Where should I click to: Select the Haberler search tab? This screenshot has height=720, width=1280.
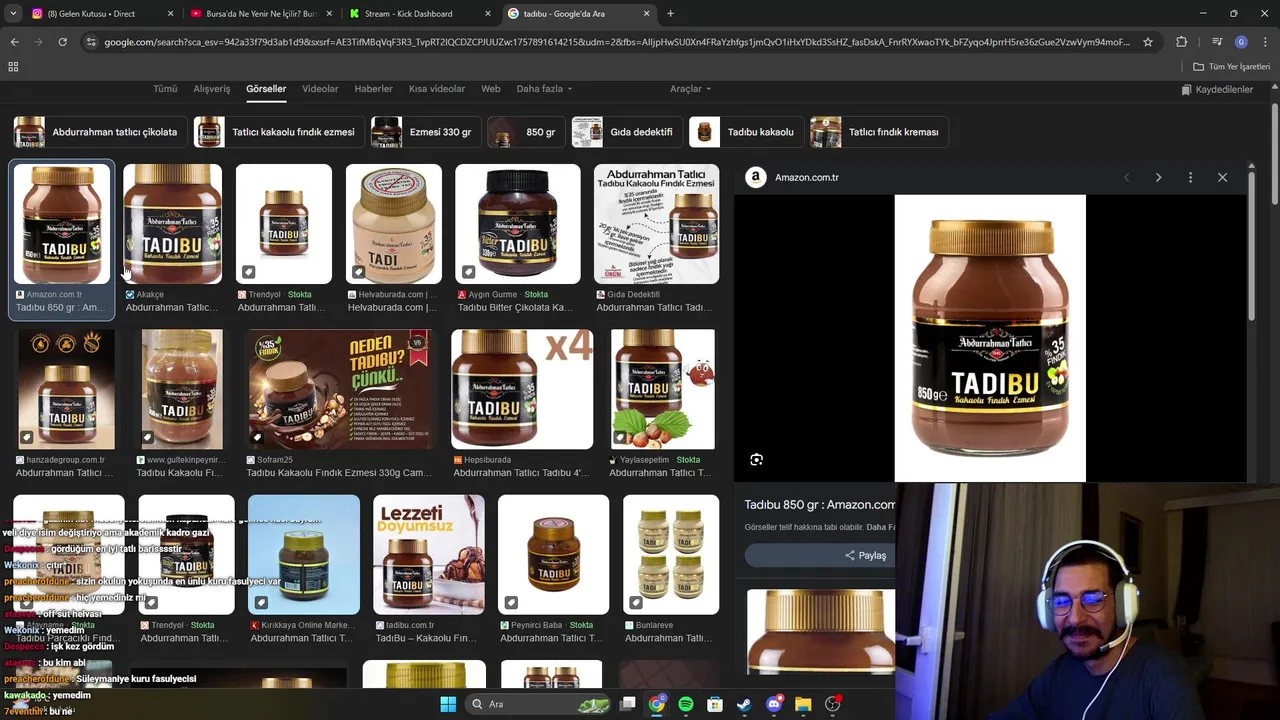click(x=373, y=89)
